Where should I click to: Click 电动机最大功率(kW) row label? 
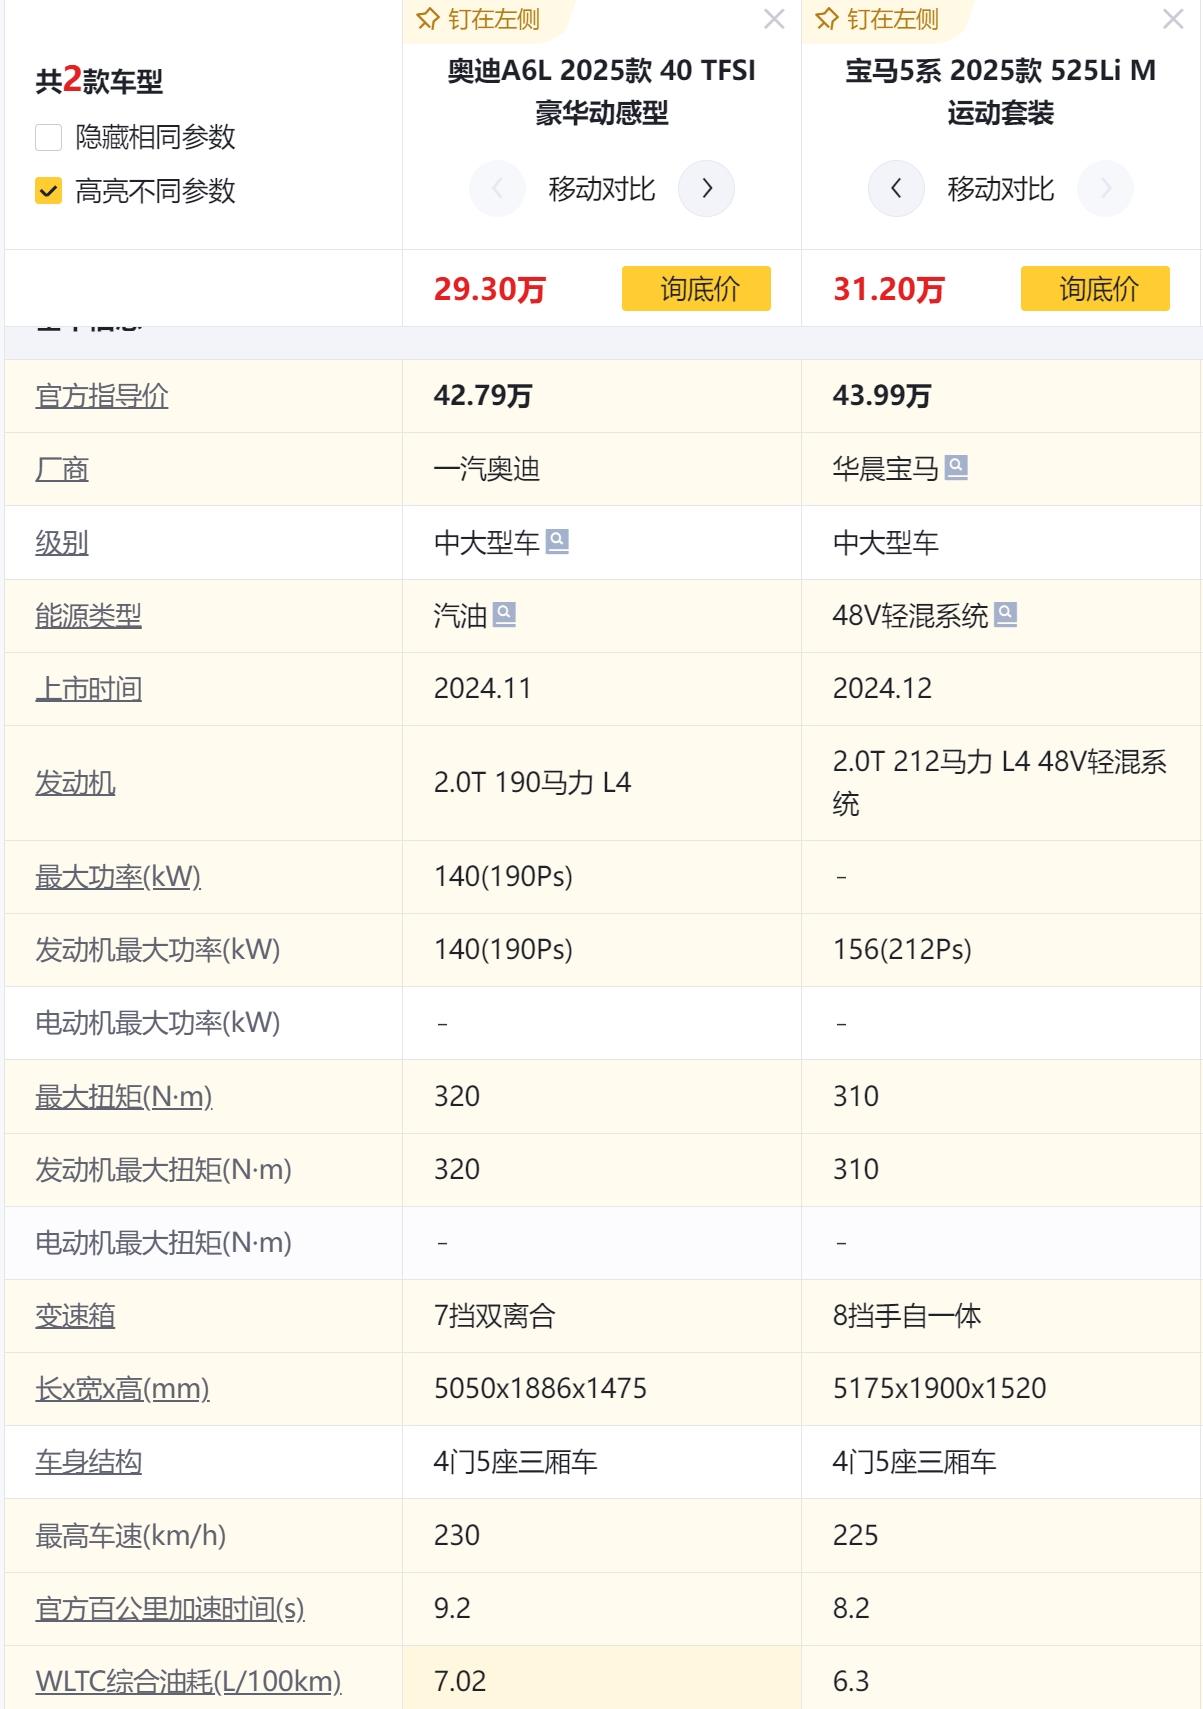coord(158,1023)
